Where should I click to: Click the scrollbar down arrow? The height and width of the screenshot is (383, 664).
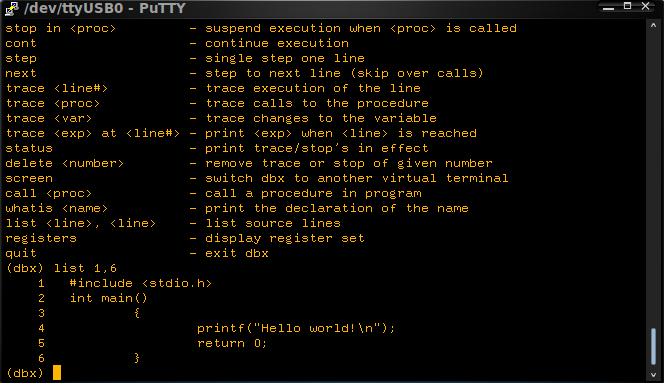(x=653, y=375)
